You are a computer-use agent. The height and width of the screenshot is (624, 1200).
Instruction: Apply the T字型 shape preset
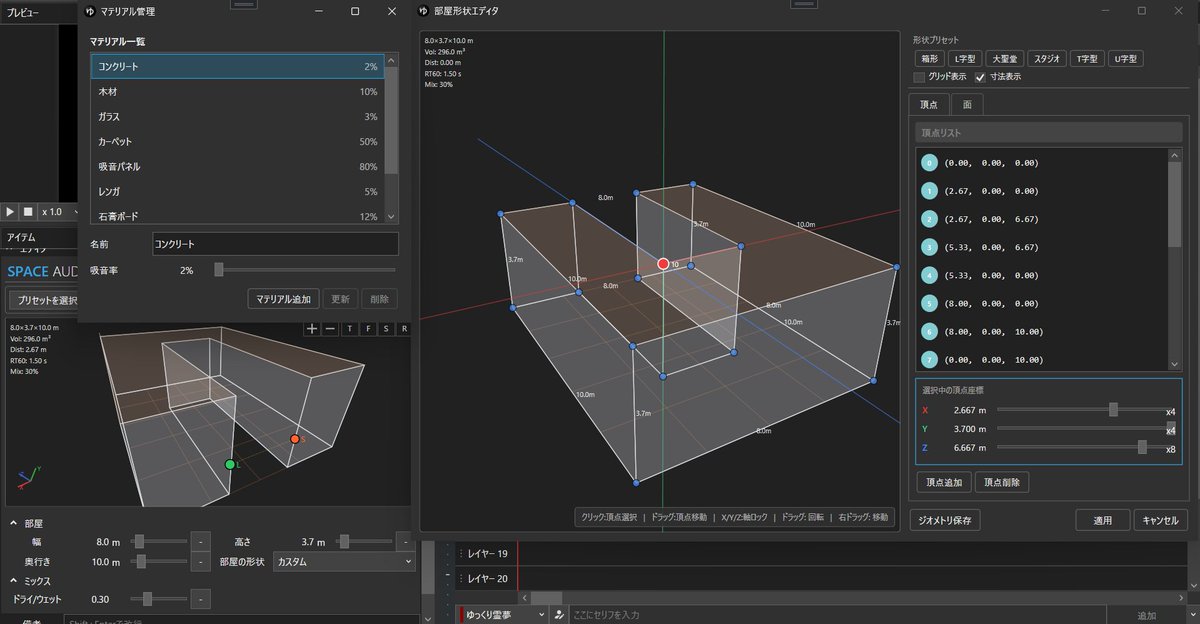1086,59
